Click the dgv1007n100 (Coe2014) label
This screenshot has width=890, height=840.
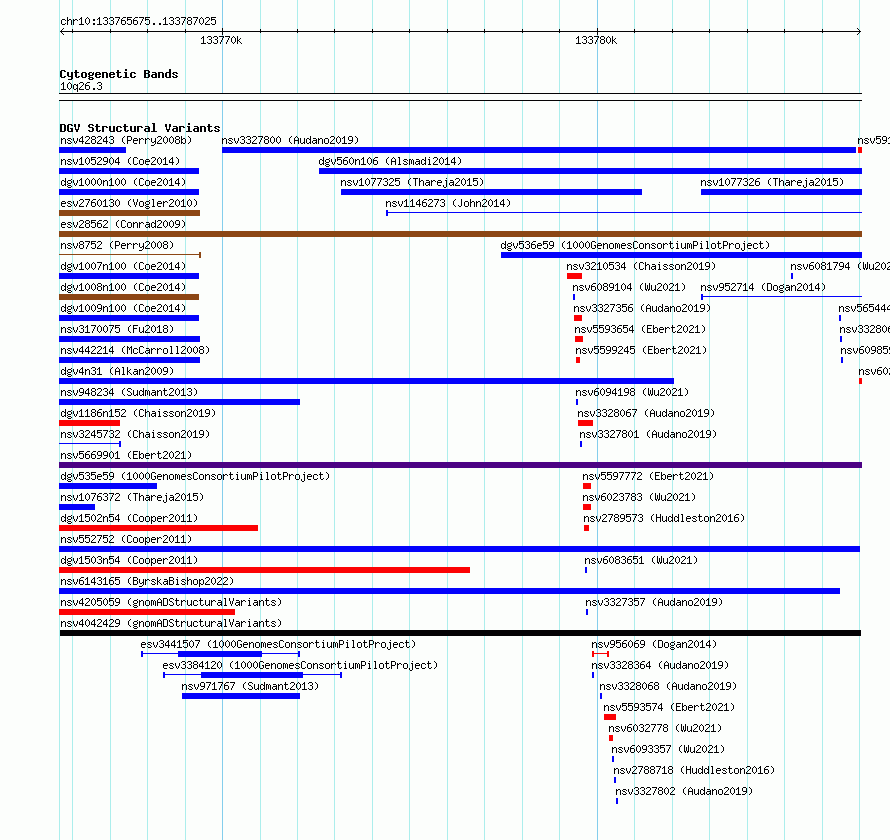tap(123, 266)
